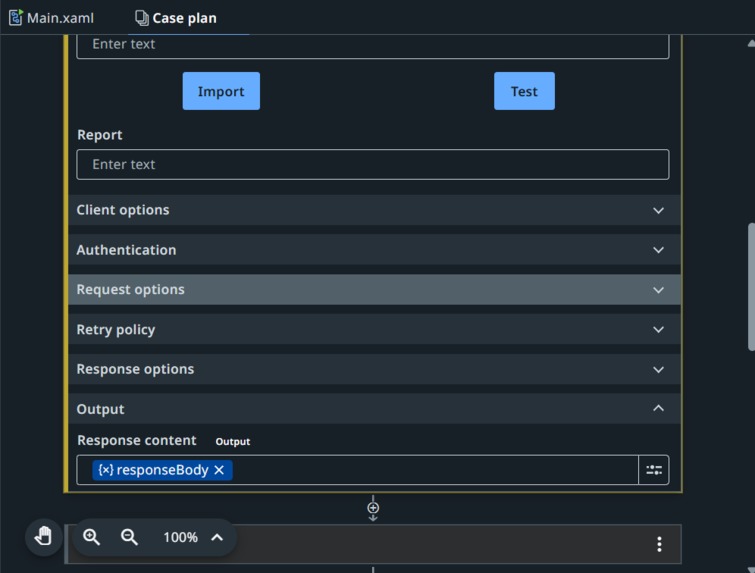Viewport: 755px width, 573px height.
Task: Open the collapsed activity's three-dot menu
Action: pyautogui.click(x=659, y=544)
